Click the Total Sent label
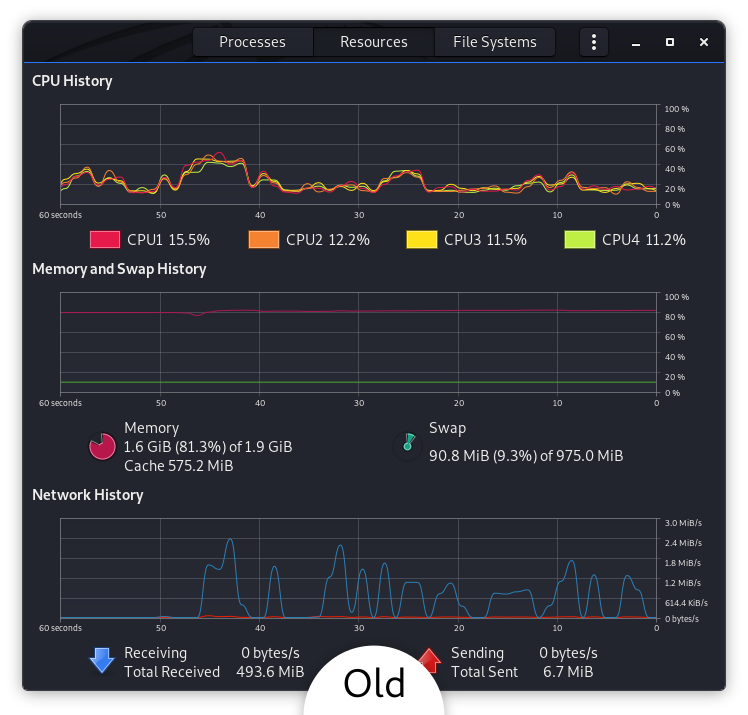 coord(484,672)
